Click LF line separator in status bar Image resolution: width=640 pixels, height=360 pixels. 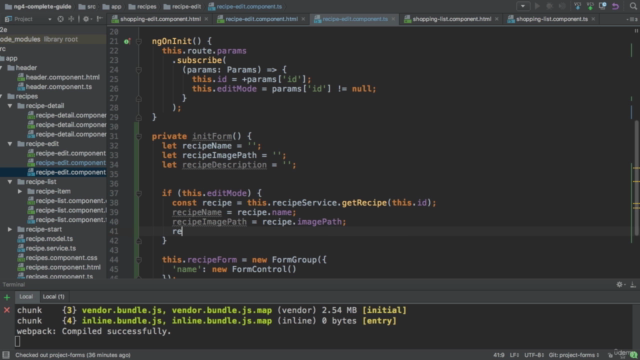point(514,355)
